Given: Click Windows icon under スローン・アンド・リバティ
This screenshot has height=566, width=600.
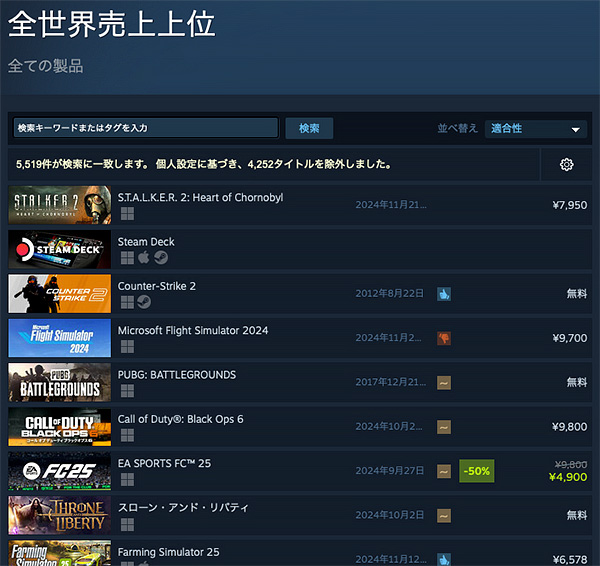Looking at the screenshot, I should point(127,524).
